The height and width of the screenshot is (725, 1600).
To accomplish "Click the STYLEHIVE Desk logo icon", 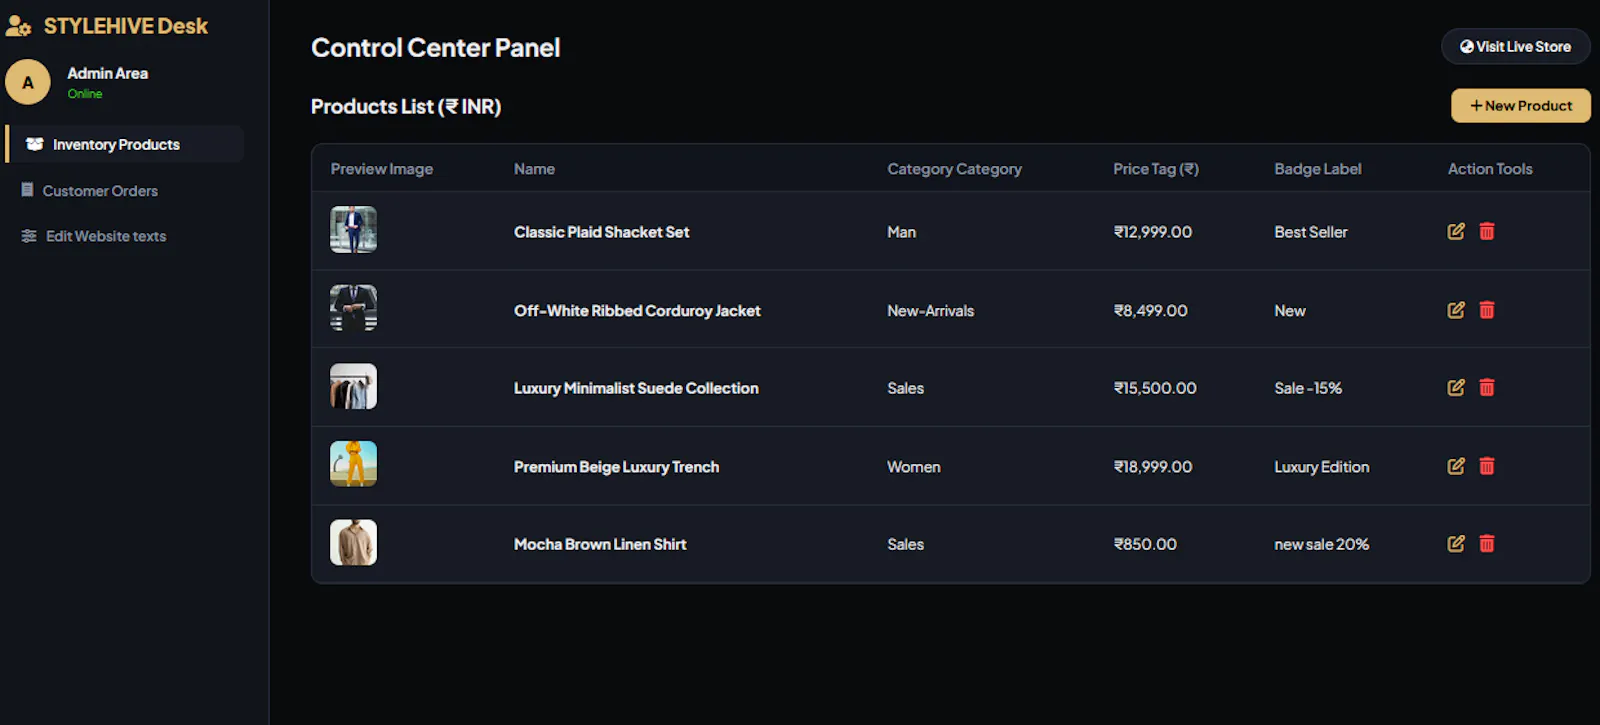I will click(x=18, y=26).
